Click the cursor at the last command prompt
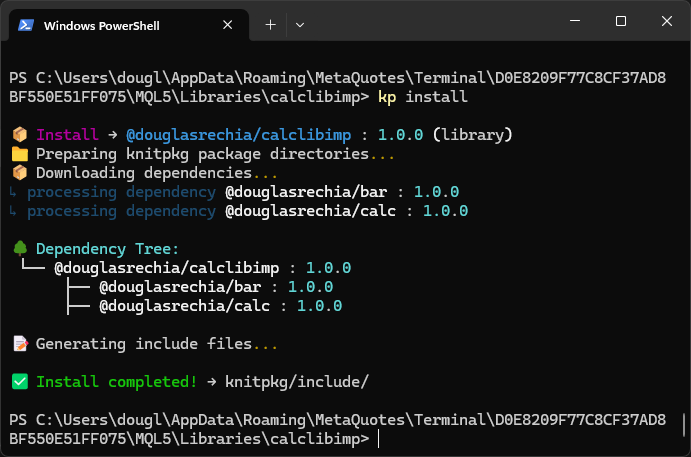This screenshot has height=457, width=691. (380, 439)
